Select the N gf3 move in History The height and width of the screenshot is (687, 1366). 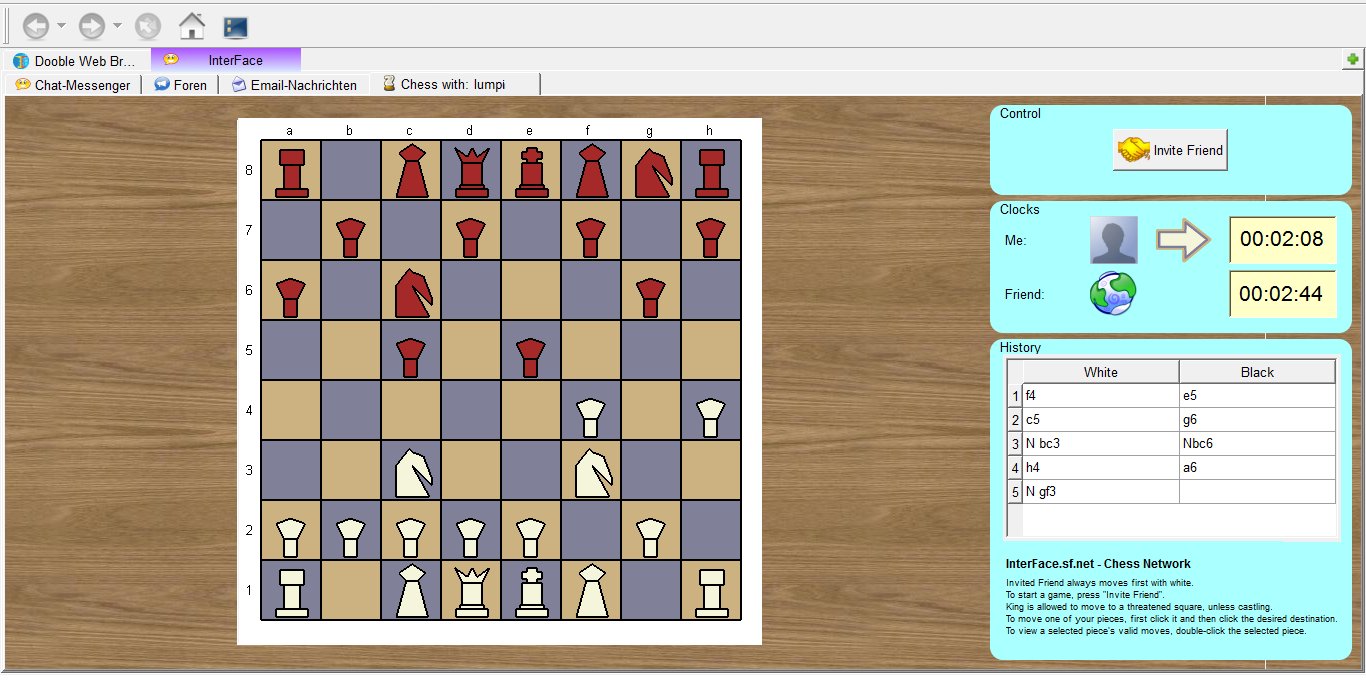[x=1100, y=492]
